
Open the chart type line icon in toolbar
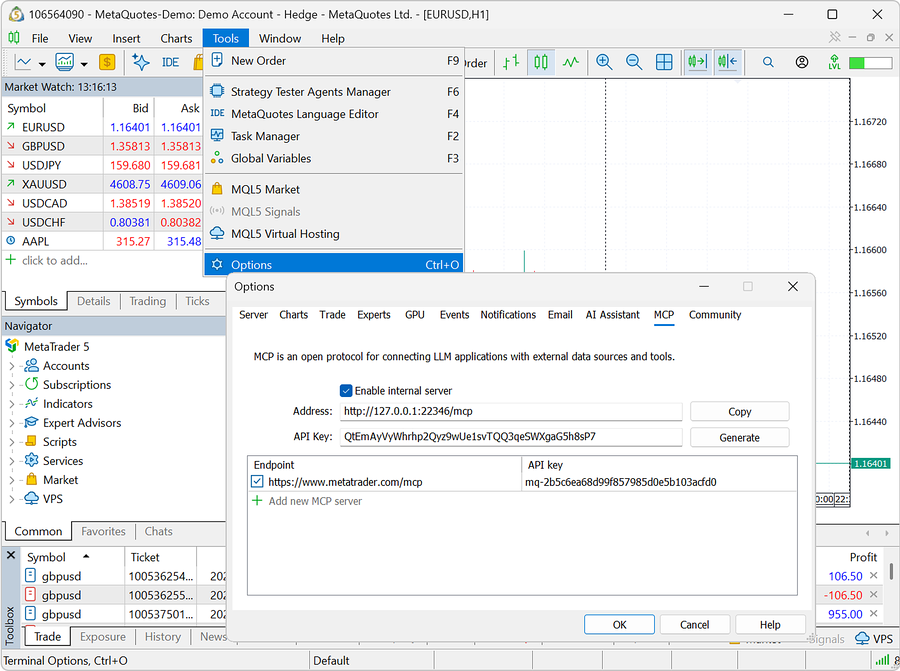coord(23,62)
